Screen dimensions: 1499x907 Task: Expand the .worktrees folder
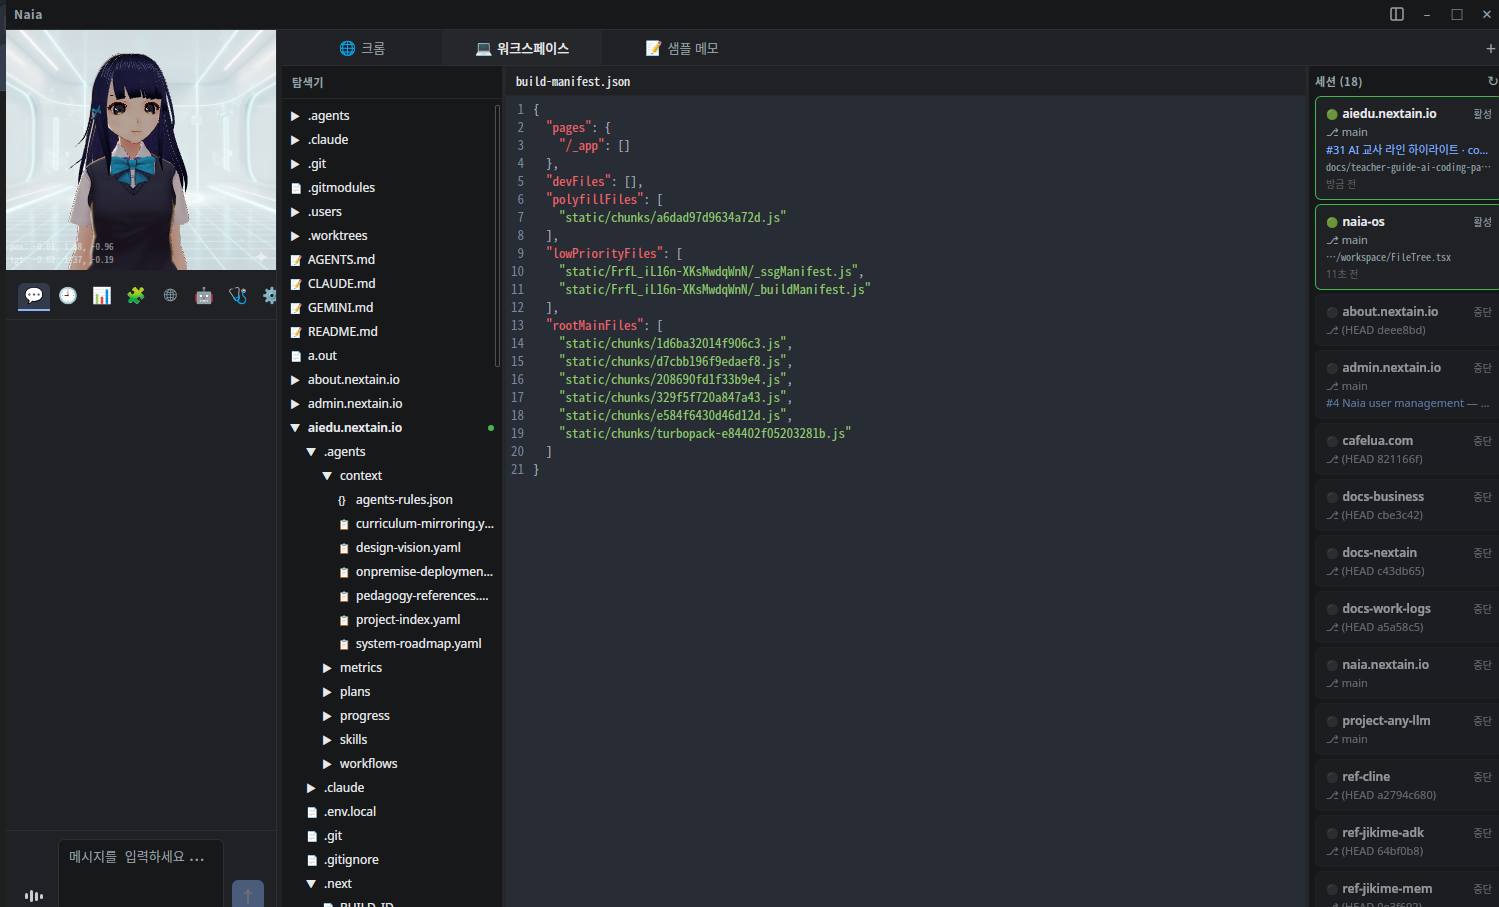click(295, 236)
